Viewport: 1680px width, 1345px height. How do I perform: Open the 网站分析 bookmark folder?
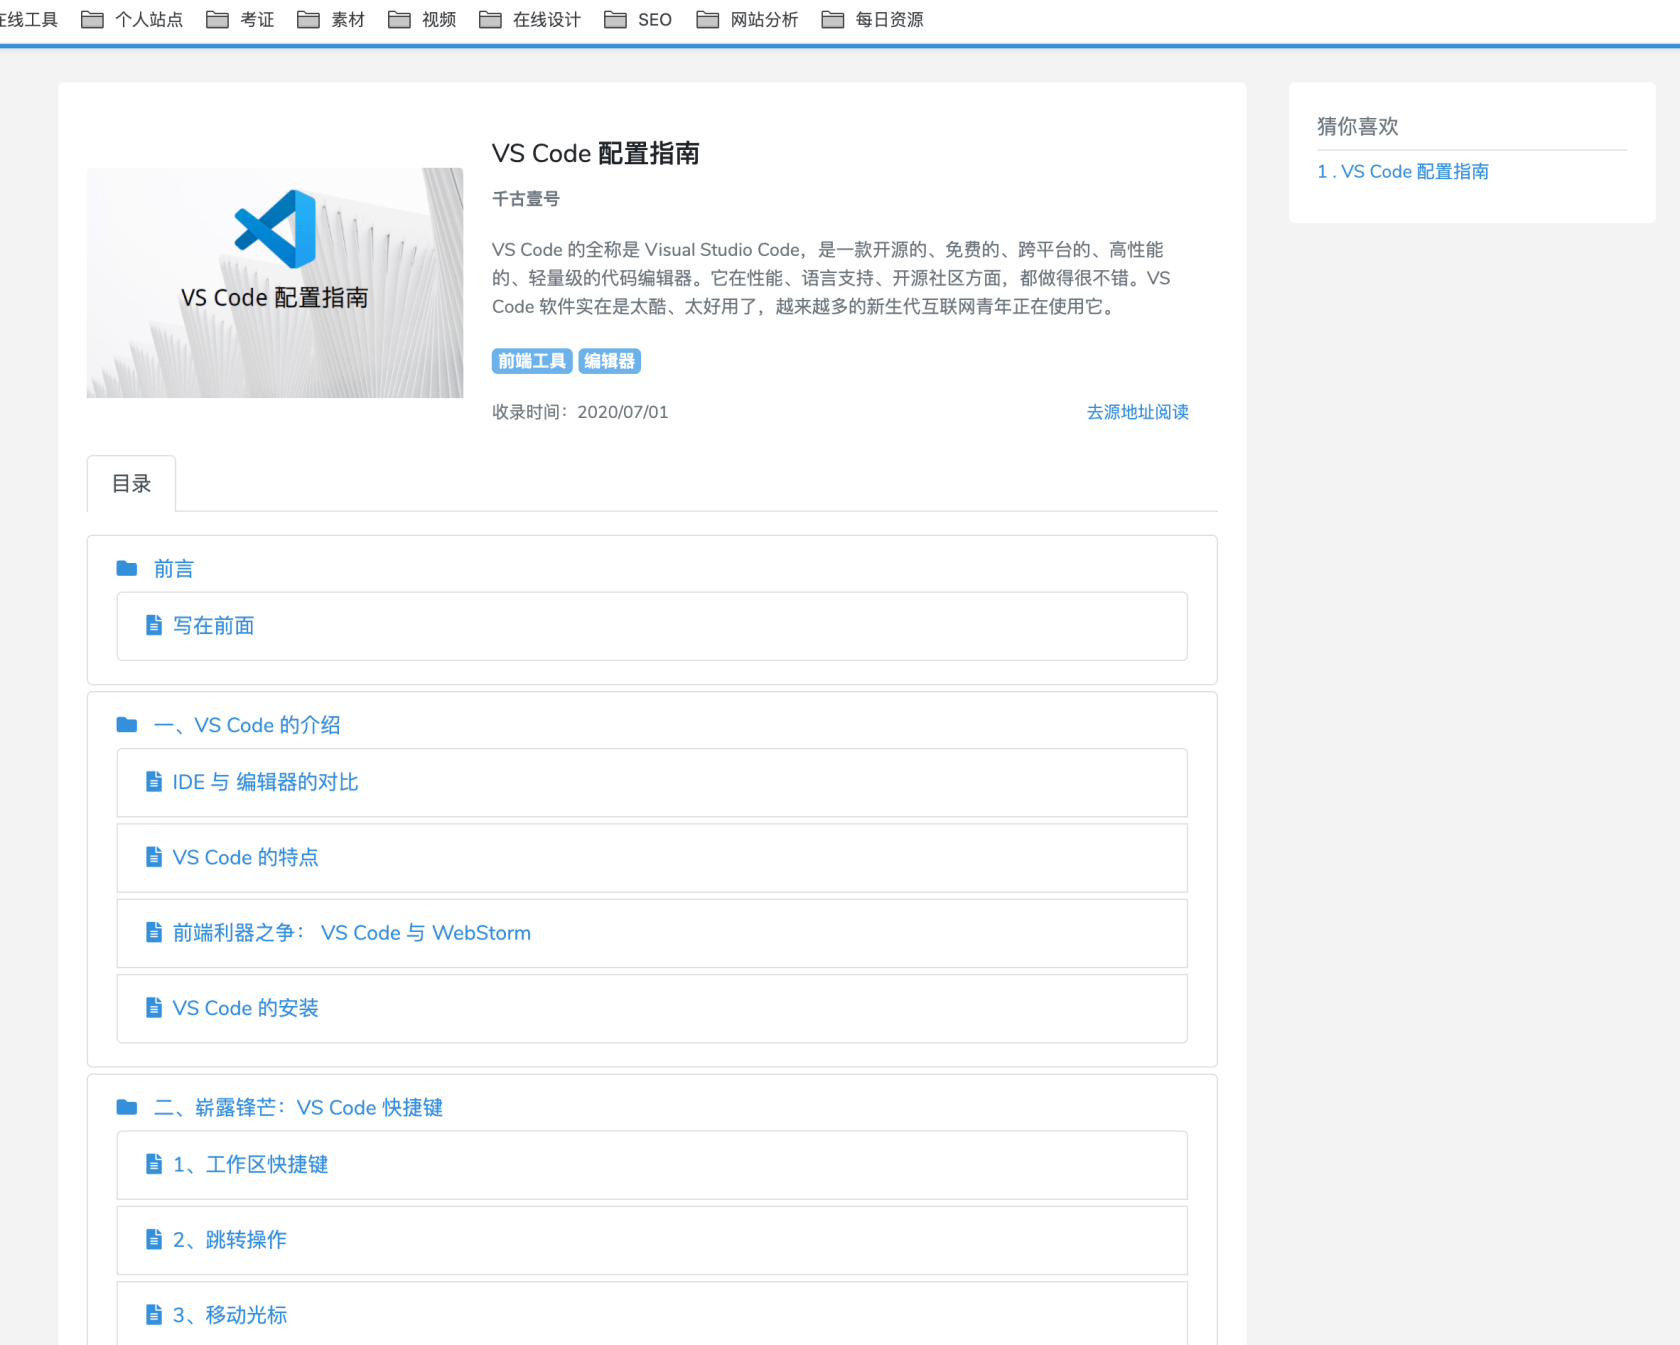tap(747, 20)
